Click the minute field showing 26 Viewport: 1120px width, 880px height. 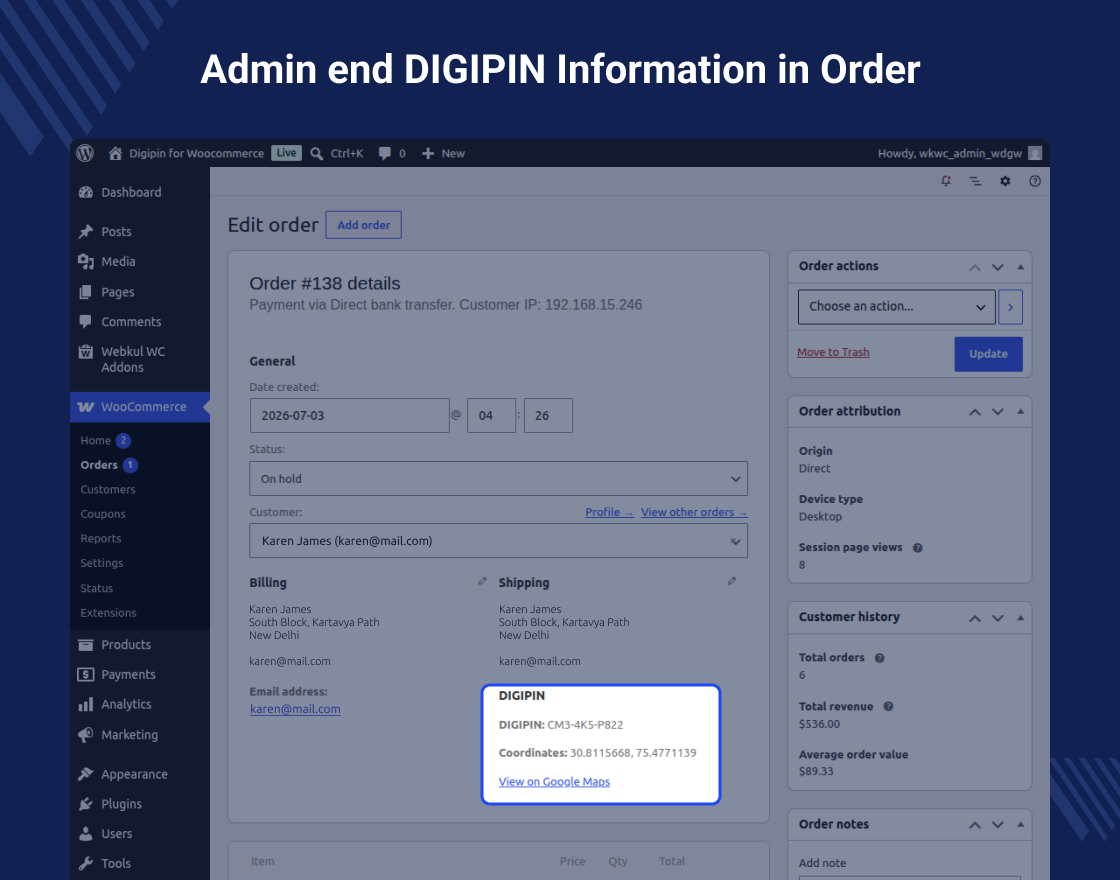(x=549, y=416)
